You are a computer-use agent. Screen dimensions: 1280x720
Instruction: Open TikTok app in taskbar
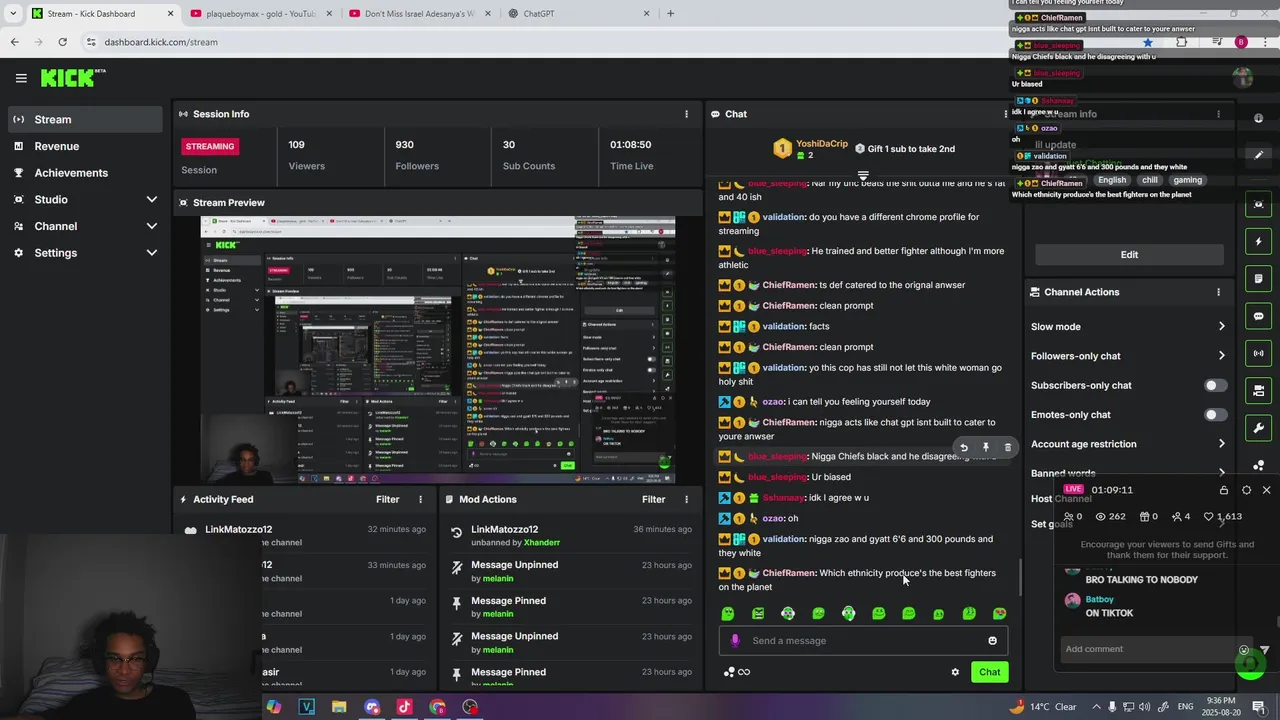click(x=404, y=707)
